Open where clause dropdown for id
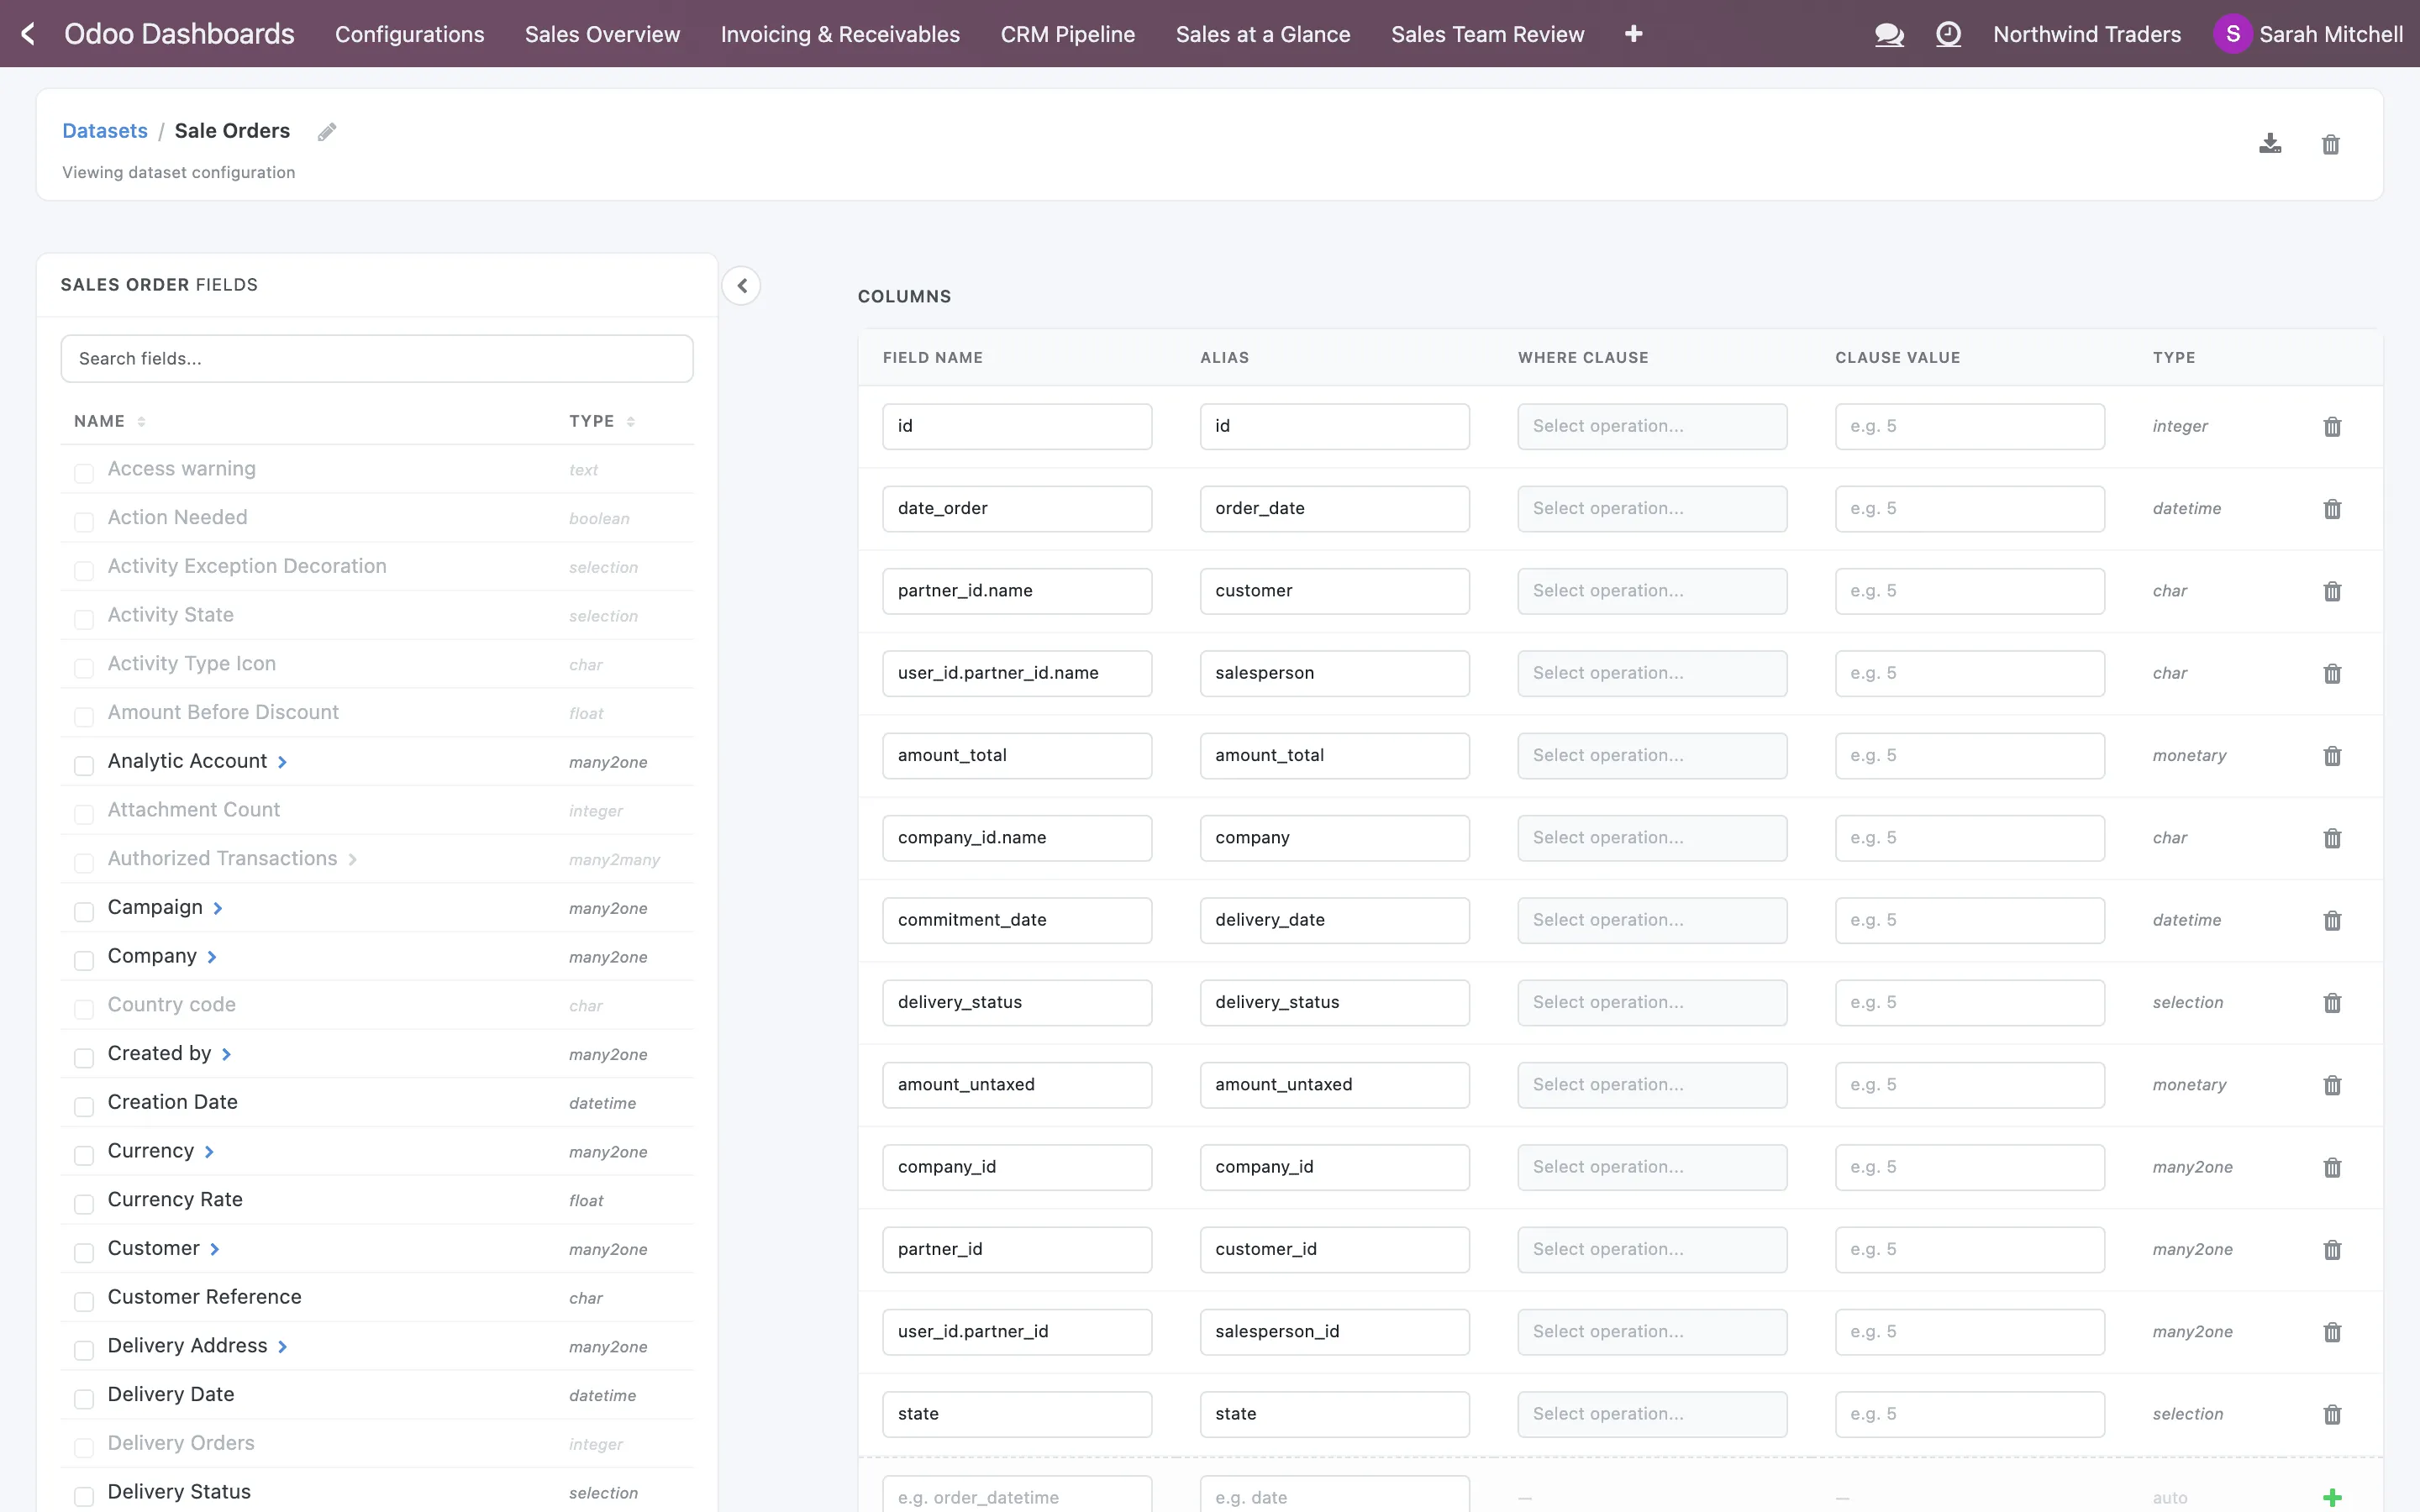The width and height of the screenshot is (2420, 1512). click(1651, 426)
